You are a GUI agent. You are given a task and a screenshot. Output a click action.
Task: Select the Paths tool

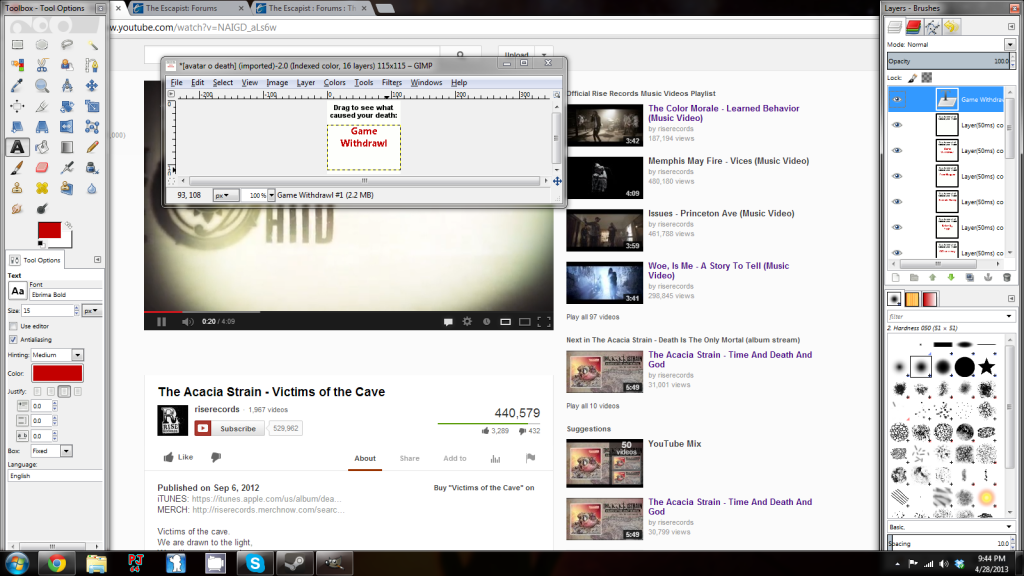[x=92, y=65]
